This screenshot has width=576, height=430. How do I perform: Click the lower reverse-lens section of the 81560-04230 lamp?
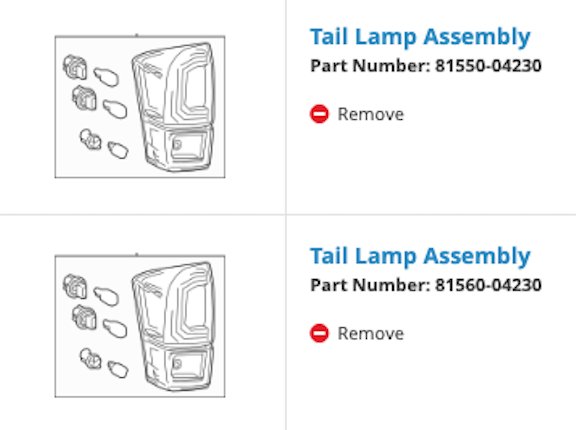[178, 366]
